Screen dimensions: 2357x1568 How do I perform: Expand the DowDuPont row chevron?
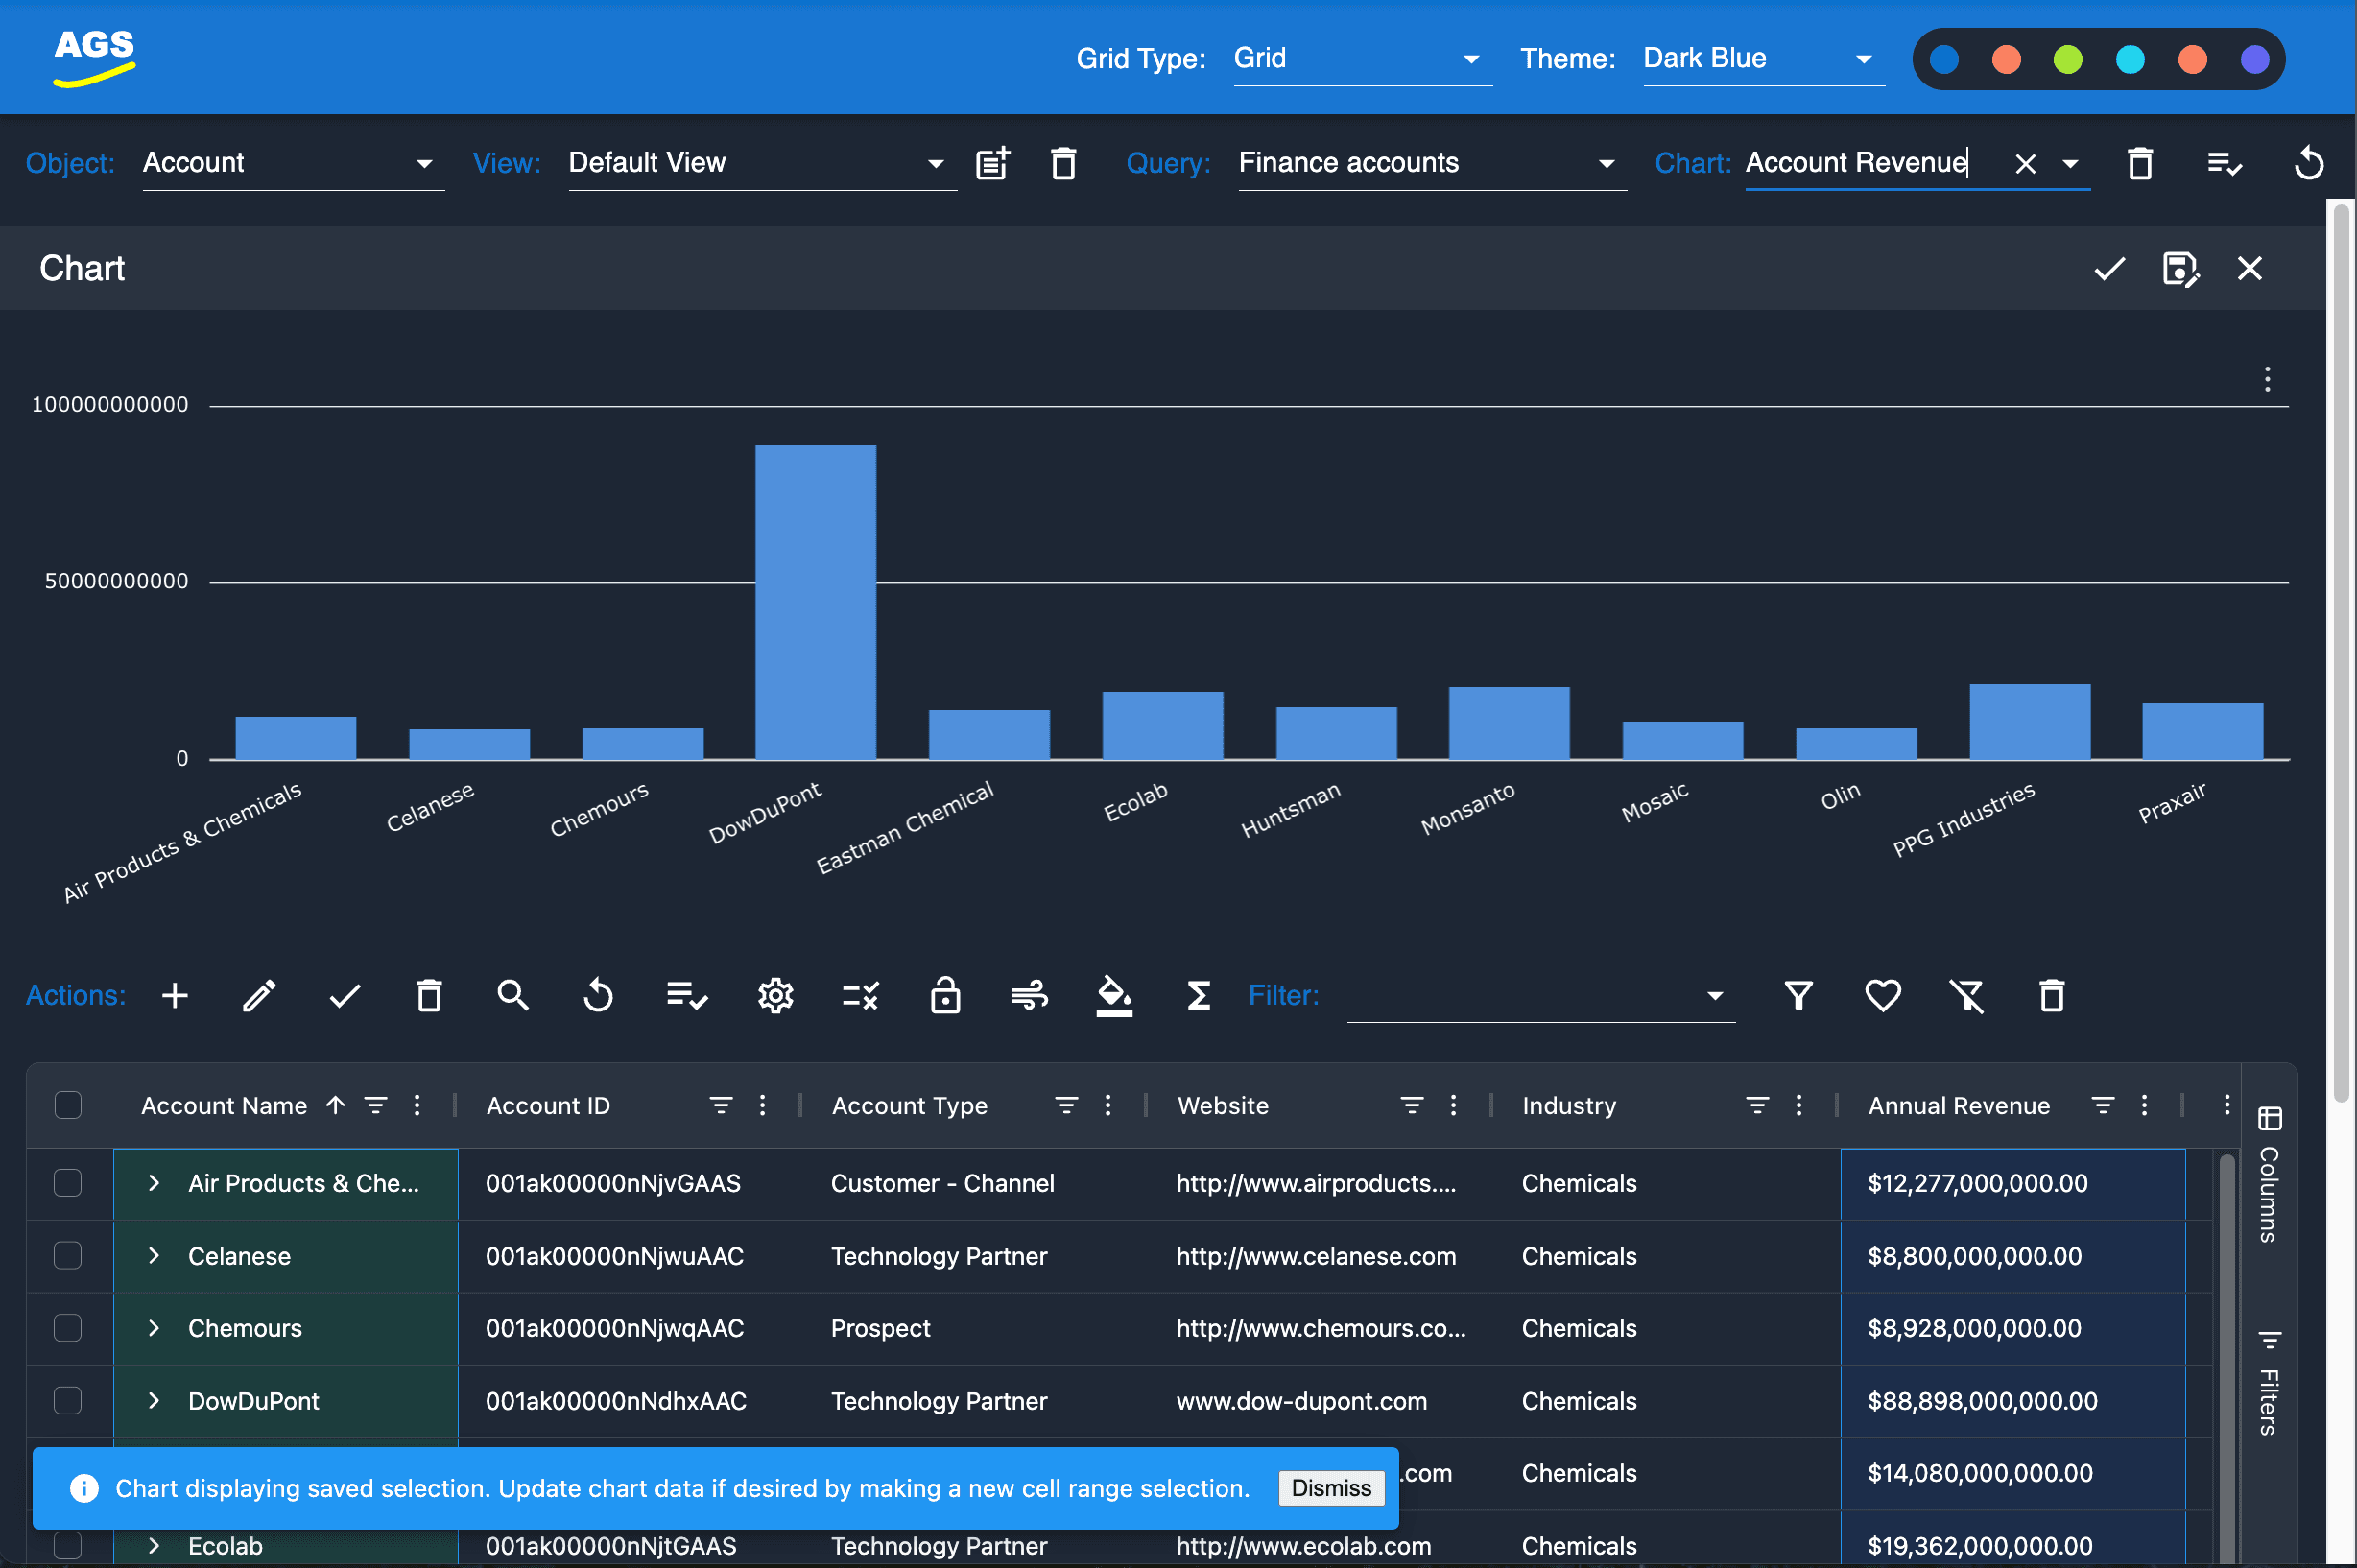click(154, 1401)
